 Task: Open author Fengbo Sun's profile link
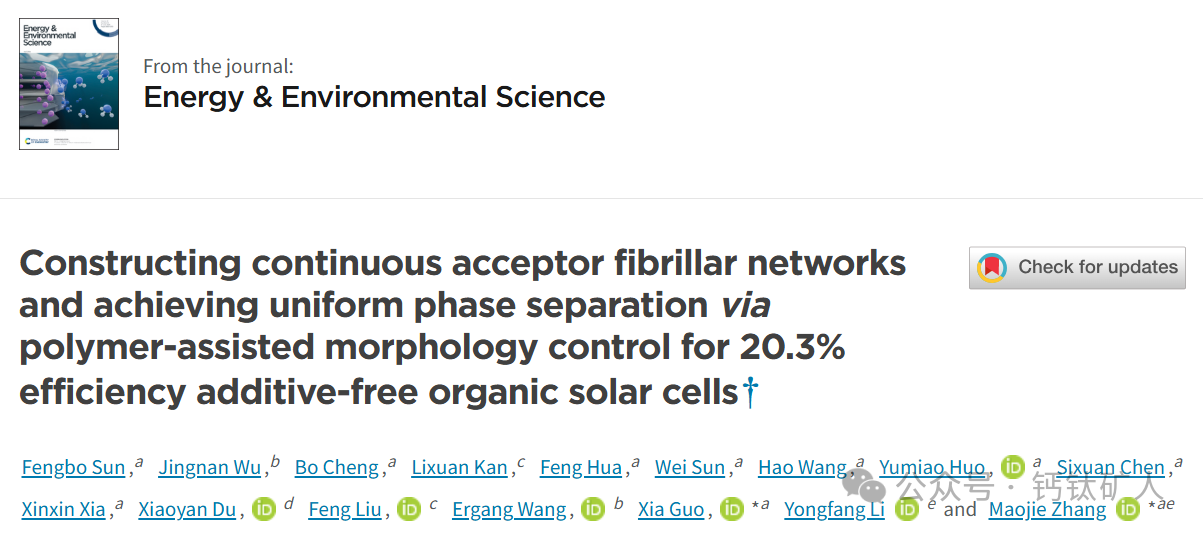click(x=74, y=467)
